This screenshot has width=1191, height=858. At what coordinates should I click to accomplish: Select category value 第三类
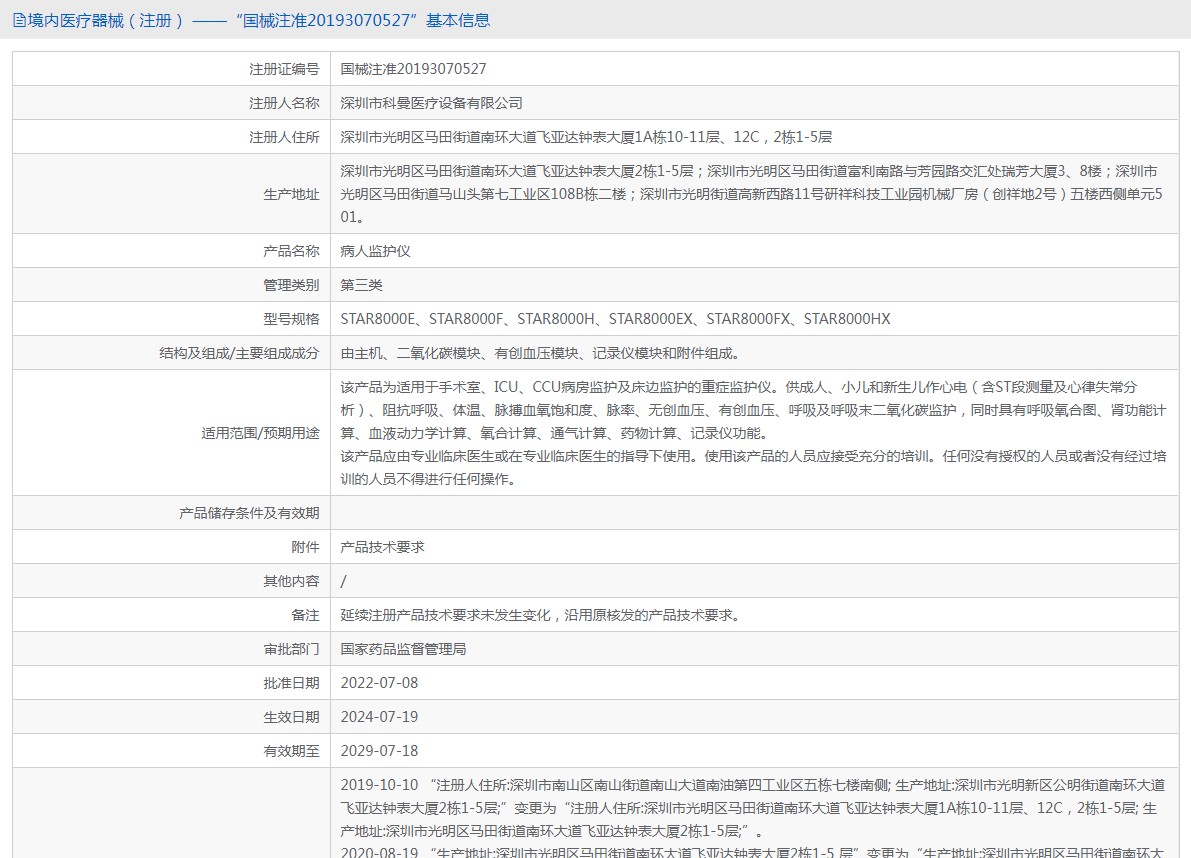coord(362,285)
